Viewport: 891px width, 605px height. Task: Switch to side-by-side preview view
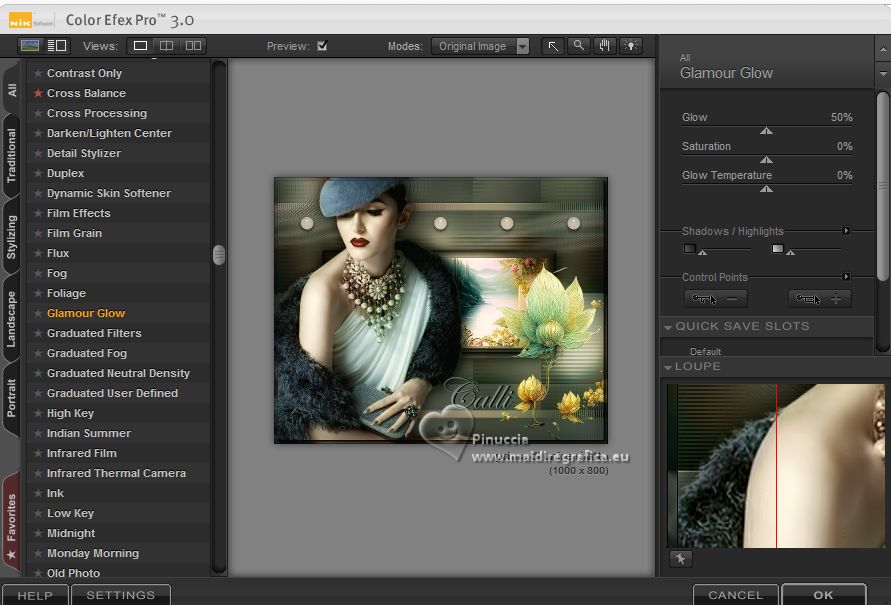pos(193,46)
